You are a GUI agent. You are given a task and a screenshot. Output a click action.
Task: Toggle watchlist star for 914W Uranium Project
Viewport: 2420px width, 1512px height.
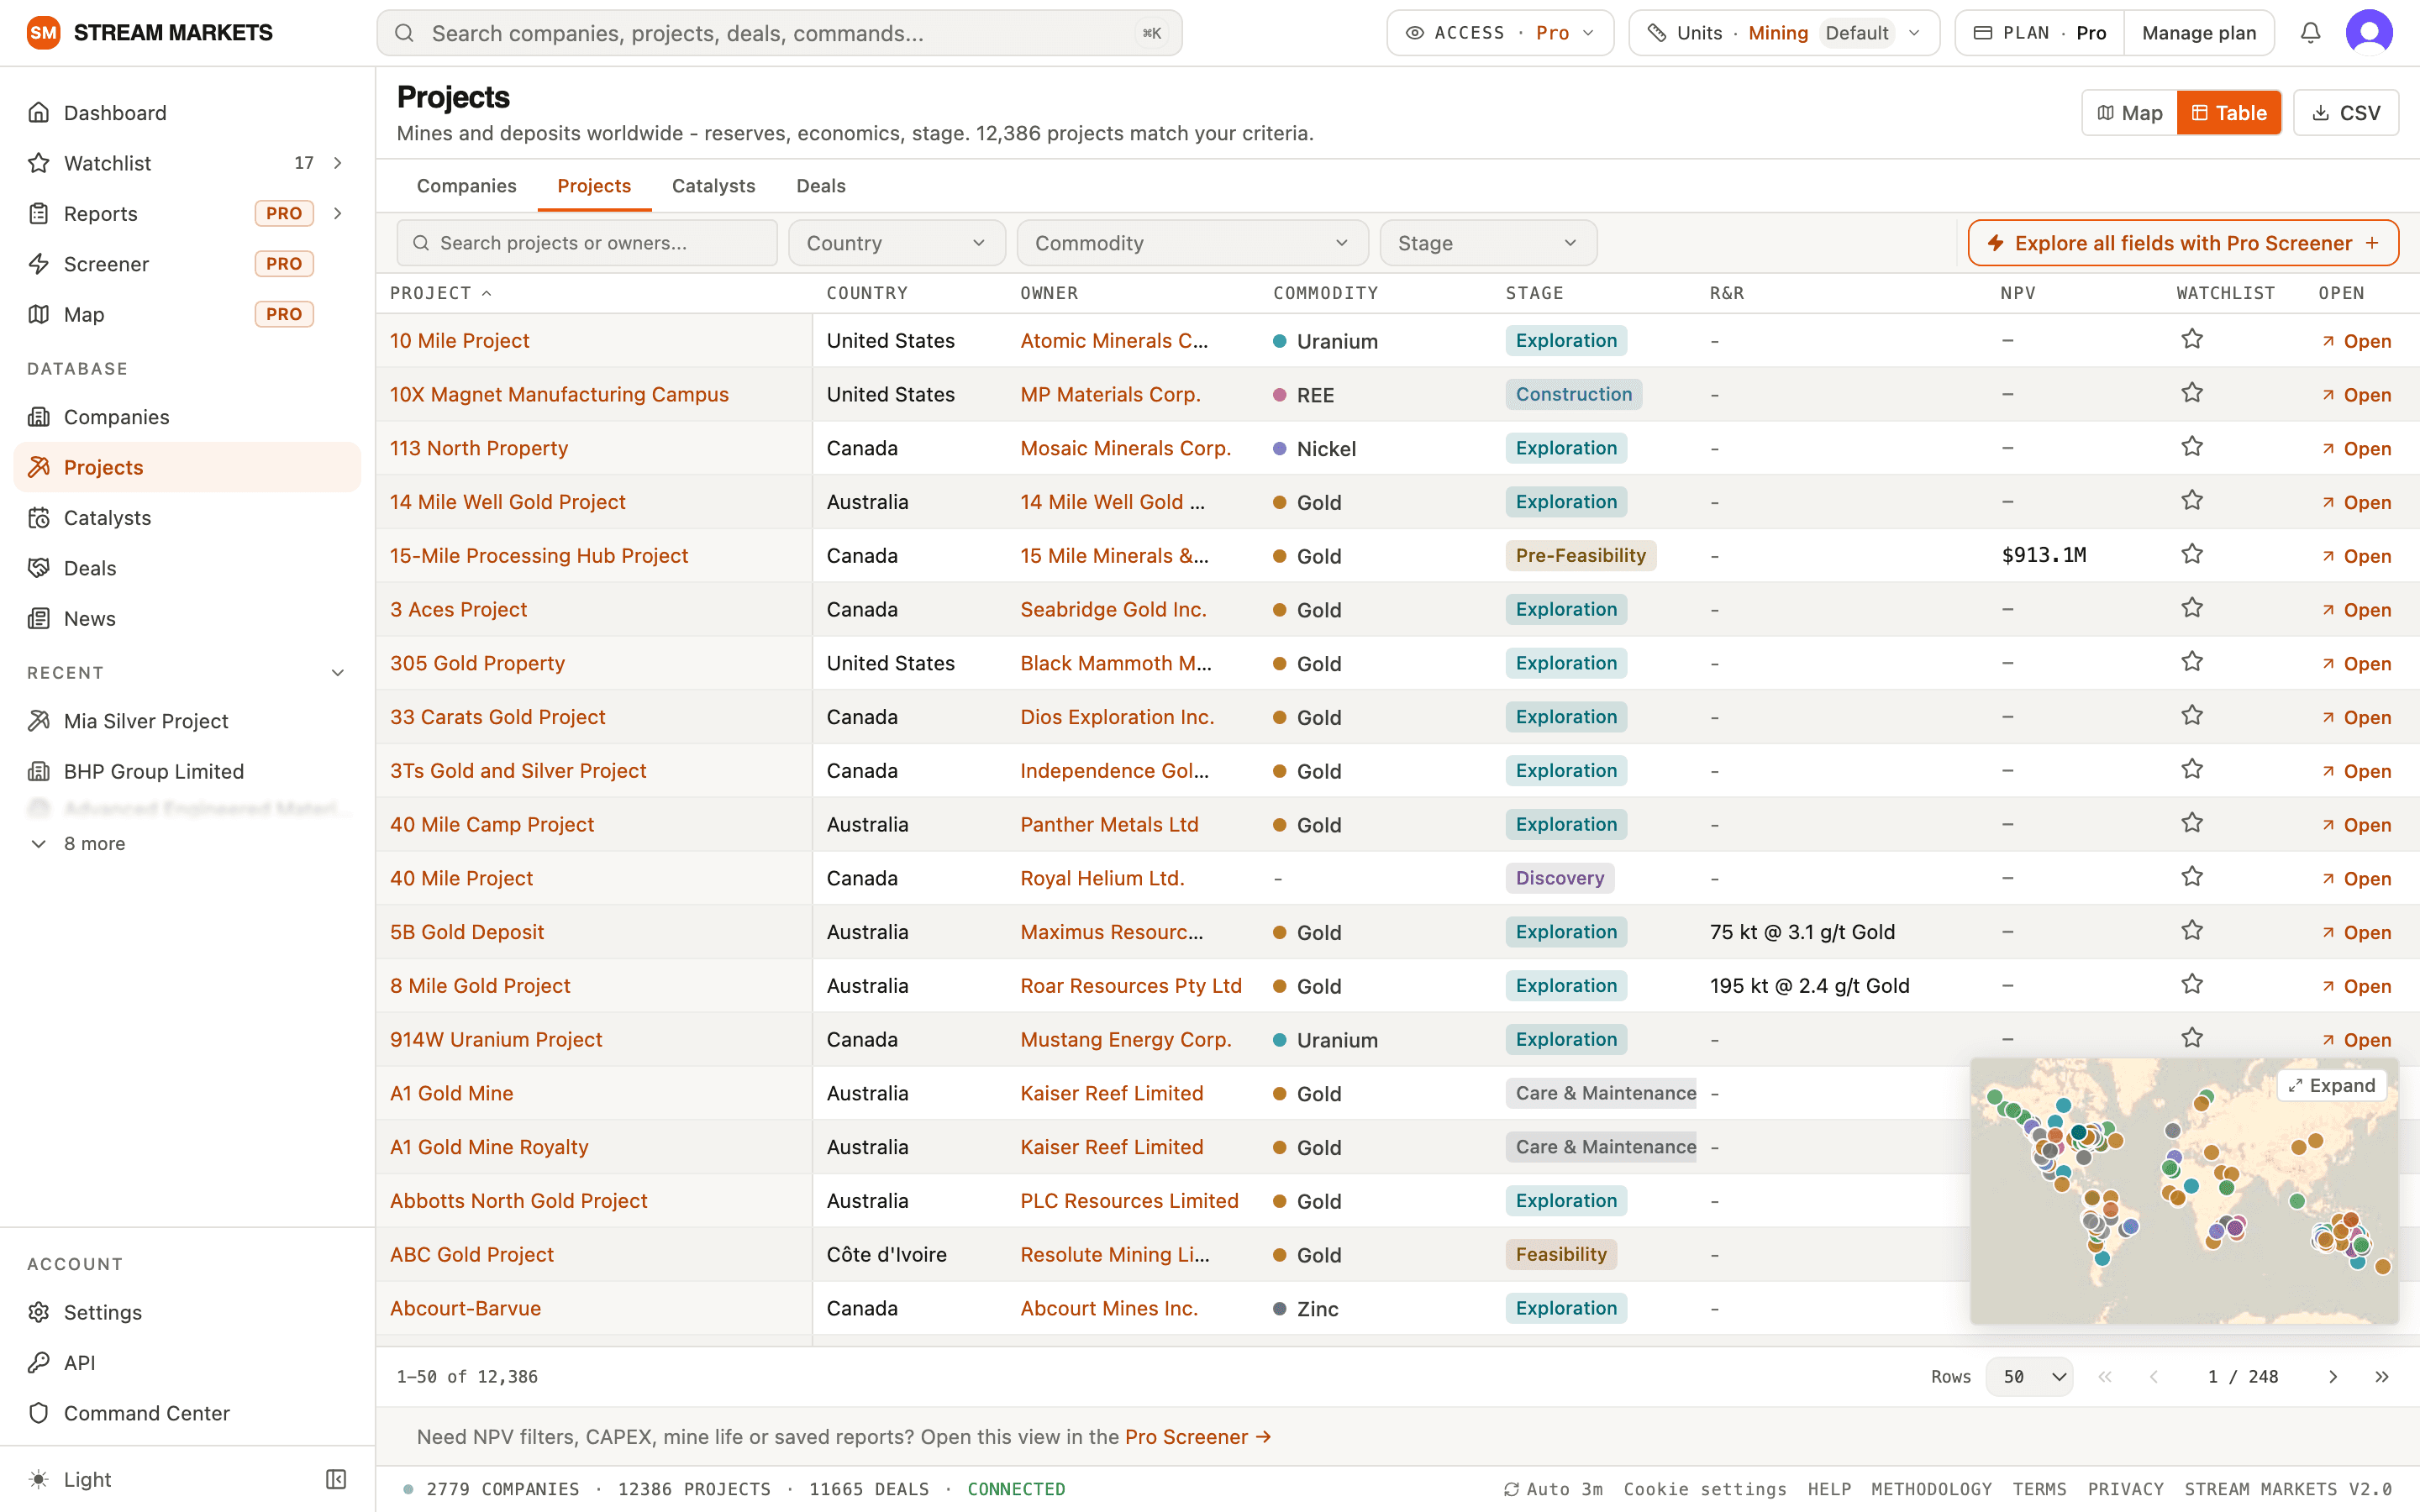(2192, 1038)
